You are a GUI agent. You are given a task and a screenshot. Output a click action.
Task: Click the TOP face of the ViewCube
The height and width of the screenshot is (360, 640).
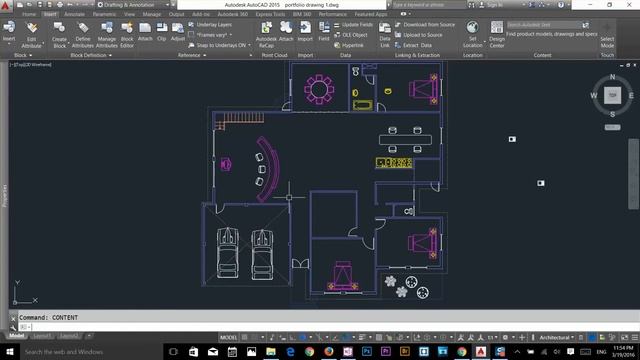click(x=612, y=95)
